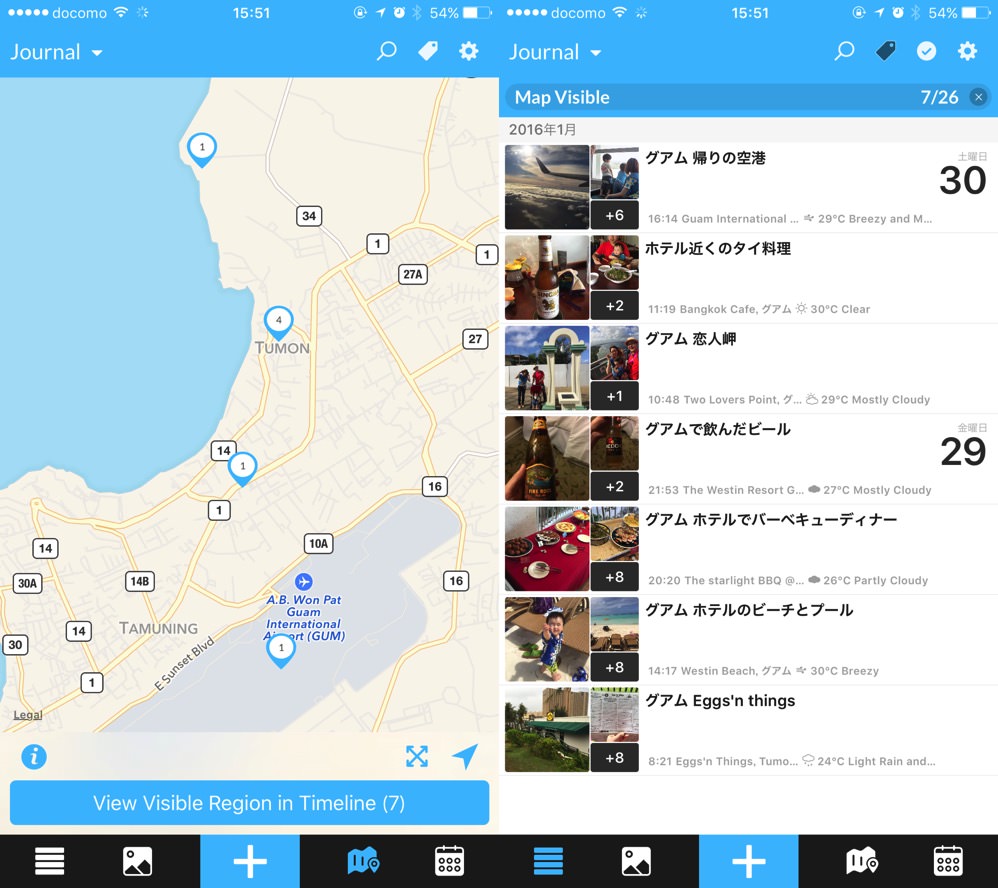Open photo thumbnail of グアム Eggs'n things entry
998x888 pixels.
pos(547,730)
